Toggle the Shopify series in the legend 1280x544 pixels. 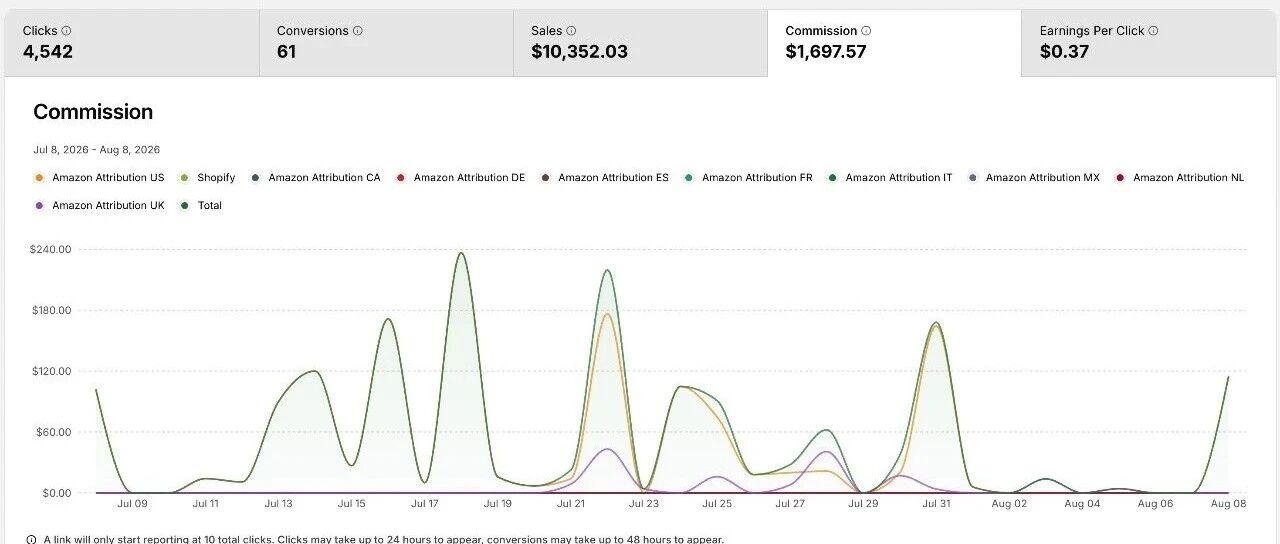click(x=207, y=178)
